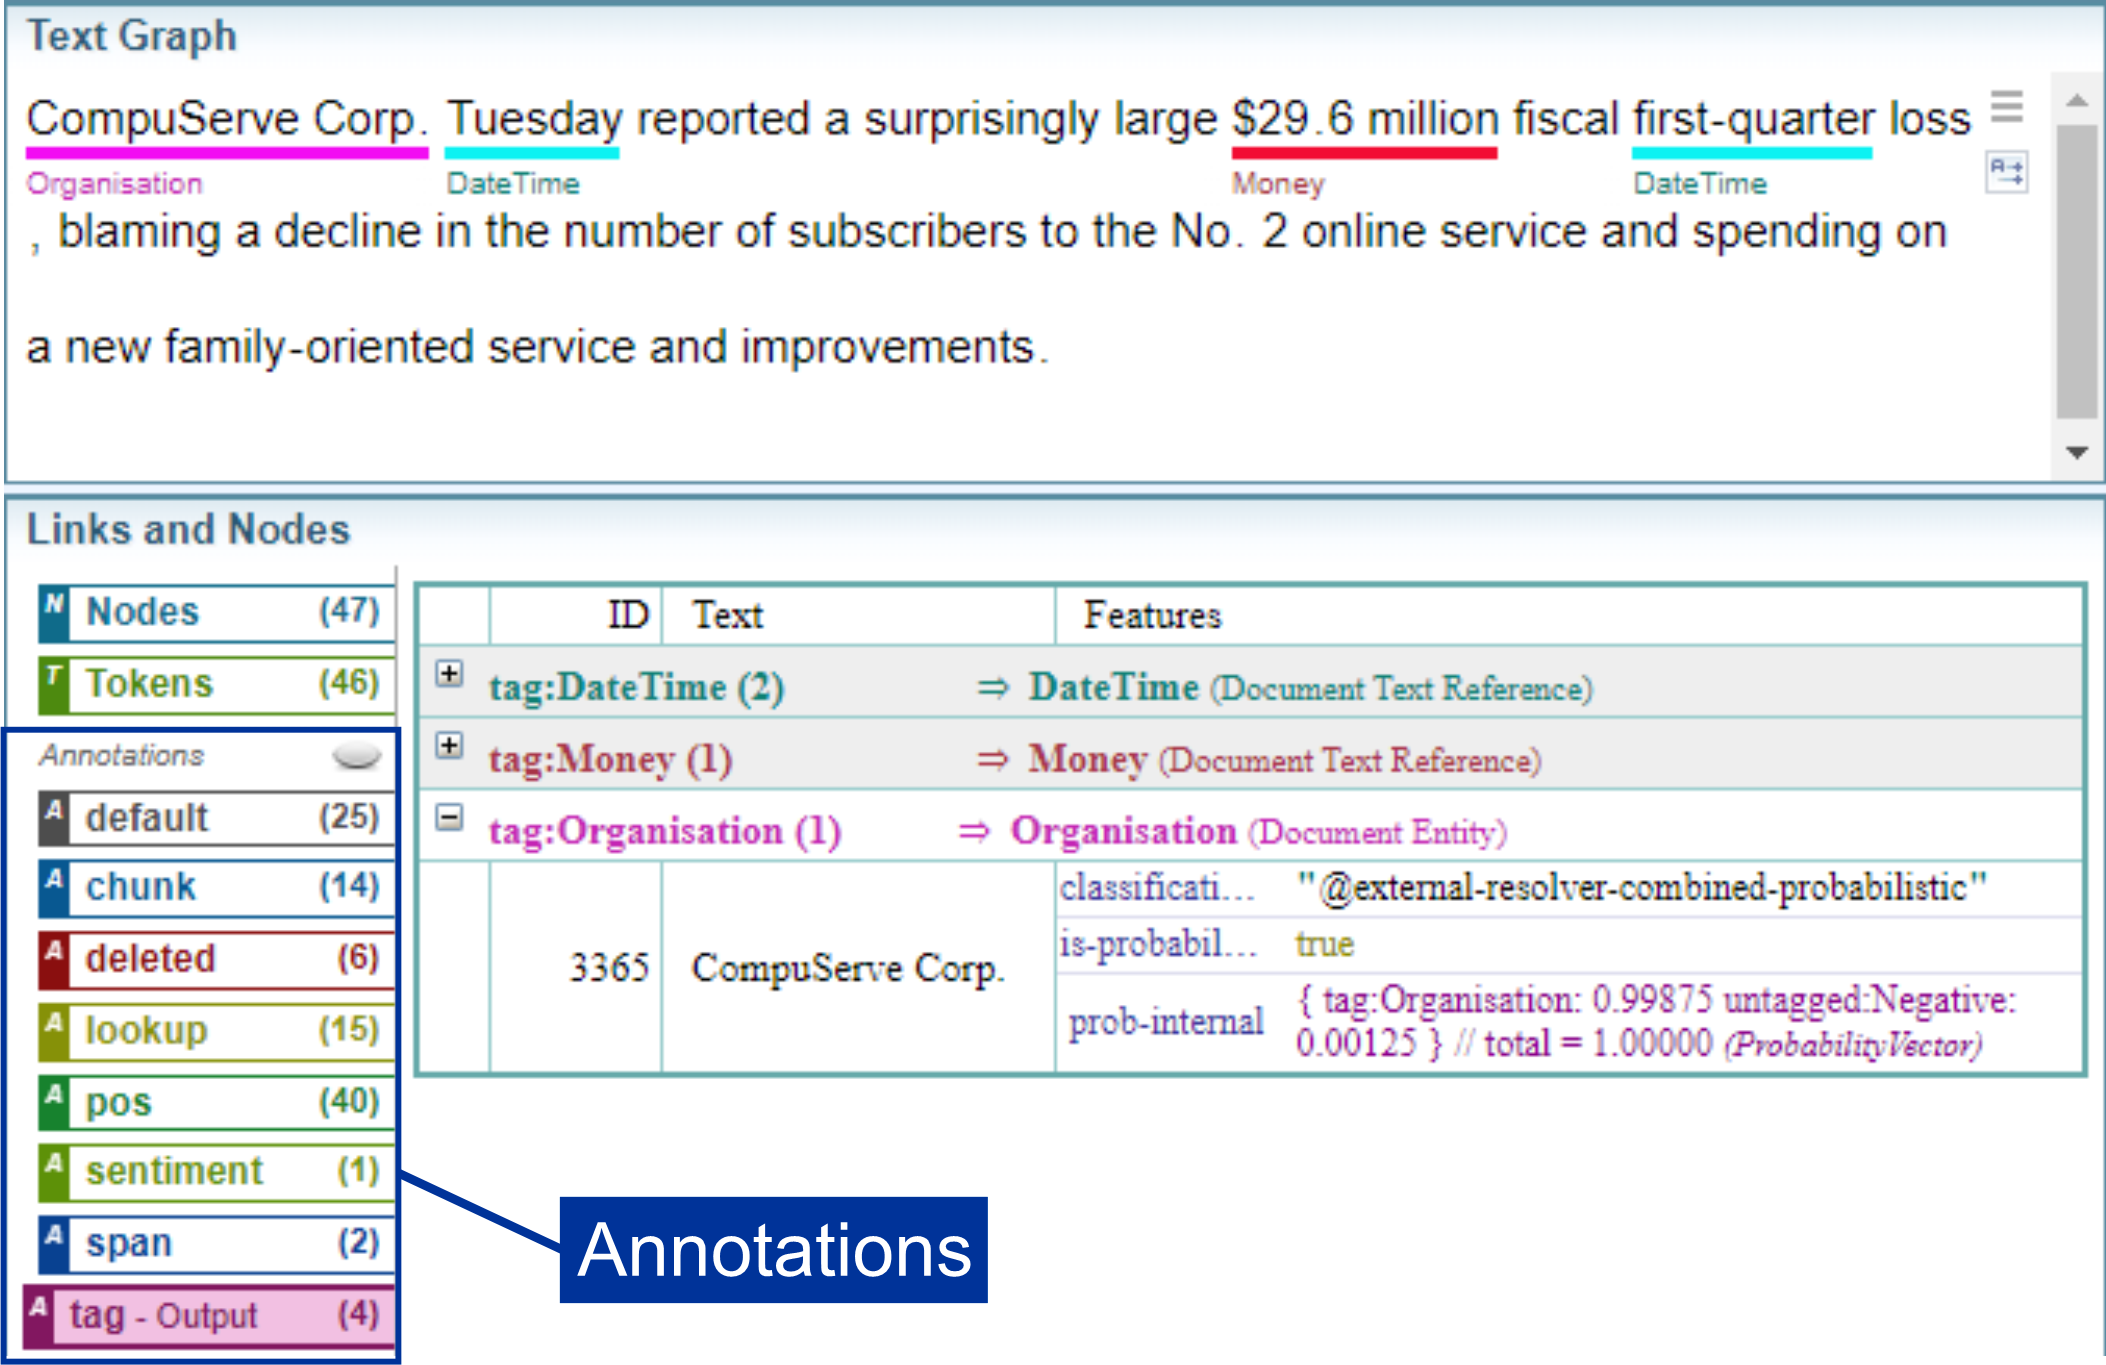This screenshot has height=1365, width=2106.
Task: Click the annotation layout icon below the menu
Action: pyautogui.click(x=2006, y=172)
